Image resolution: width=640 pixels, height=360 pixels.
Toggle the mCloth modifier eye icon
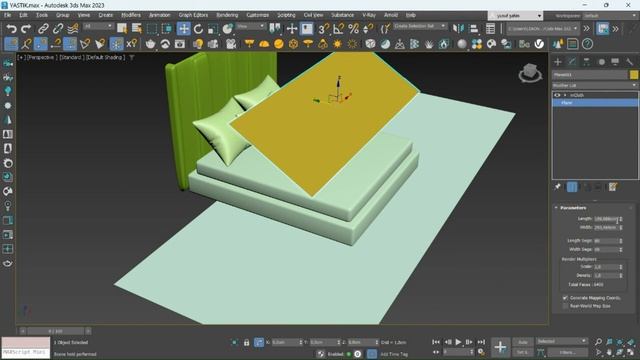(557, 95)
